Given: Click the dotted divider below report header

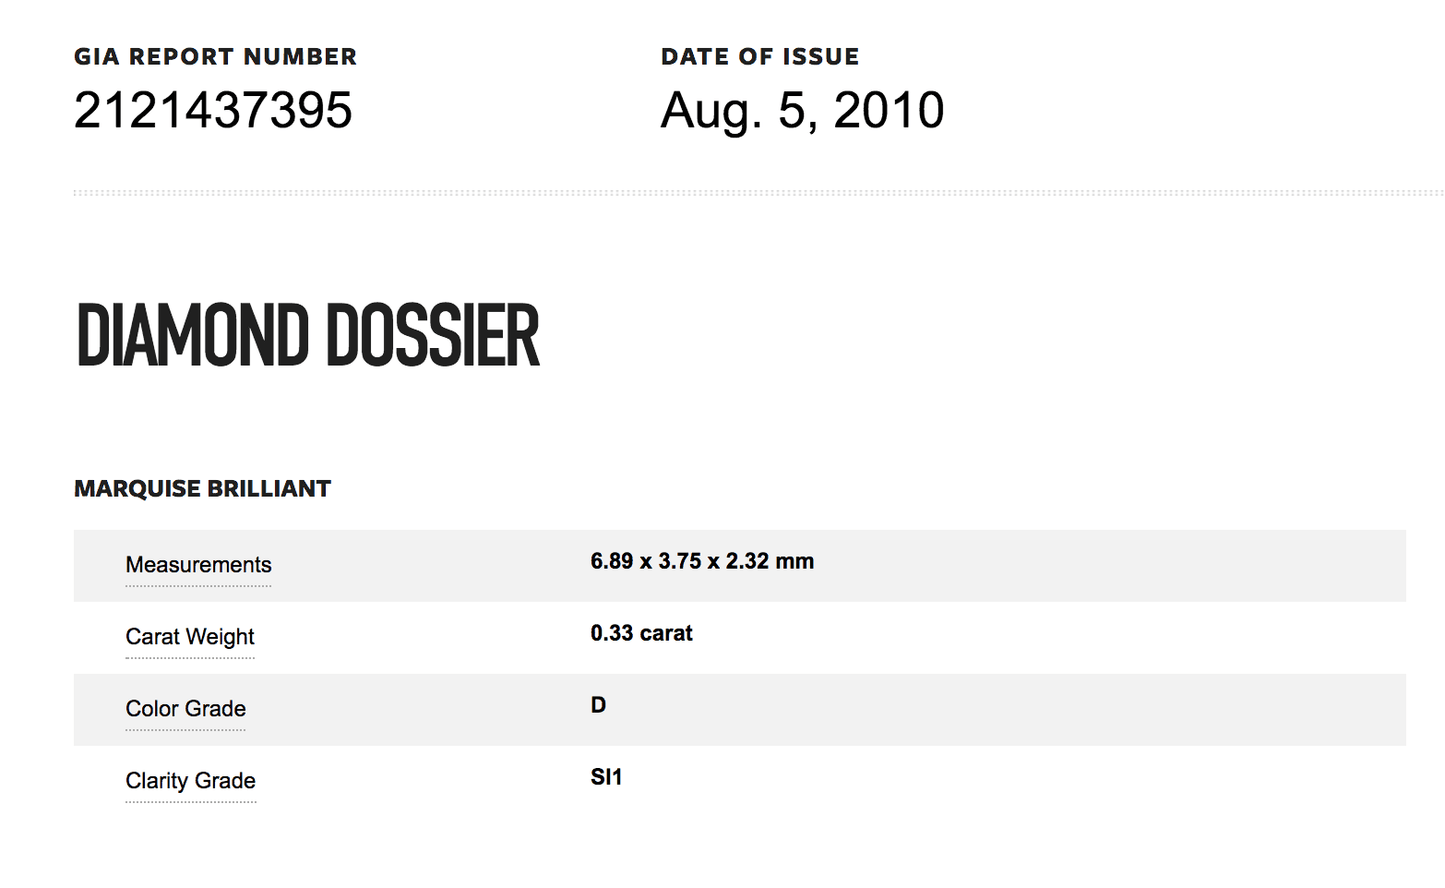Looking at the screenshot, I should coord(759,193).
